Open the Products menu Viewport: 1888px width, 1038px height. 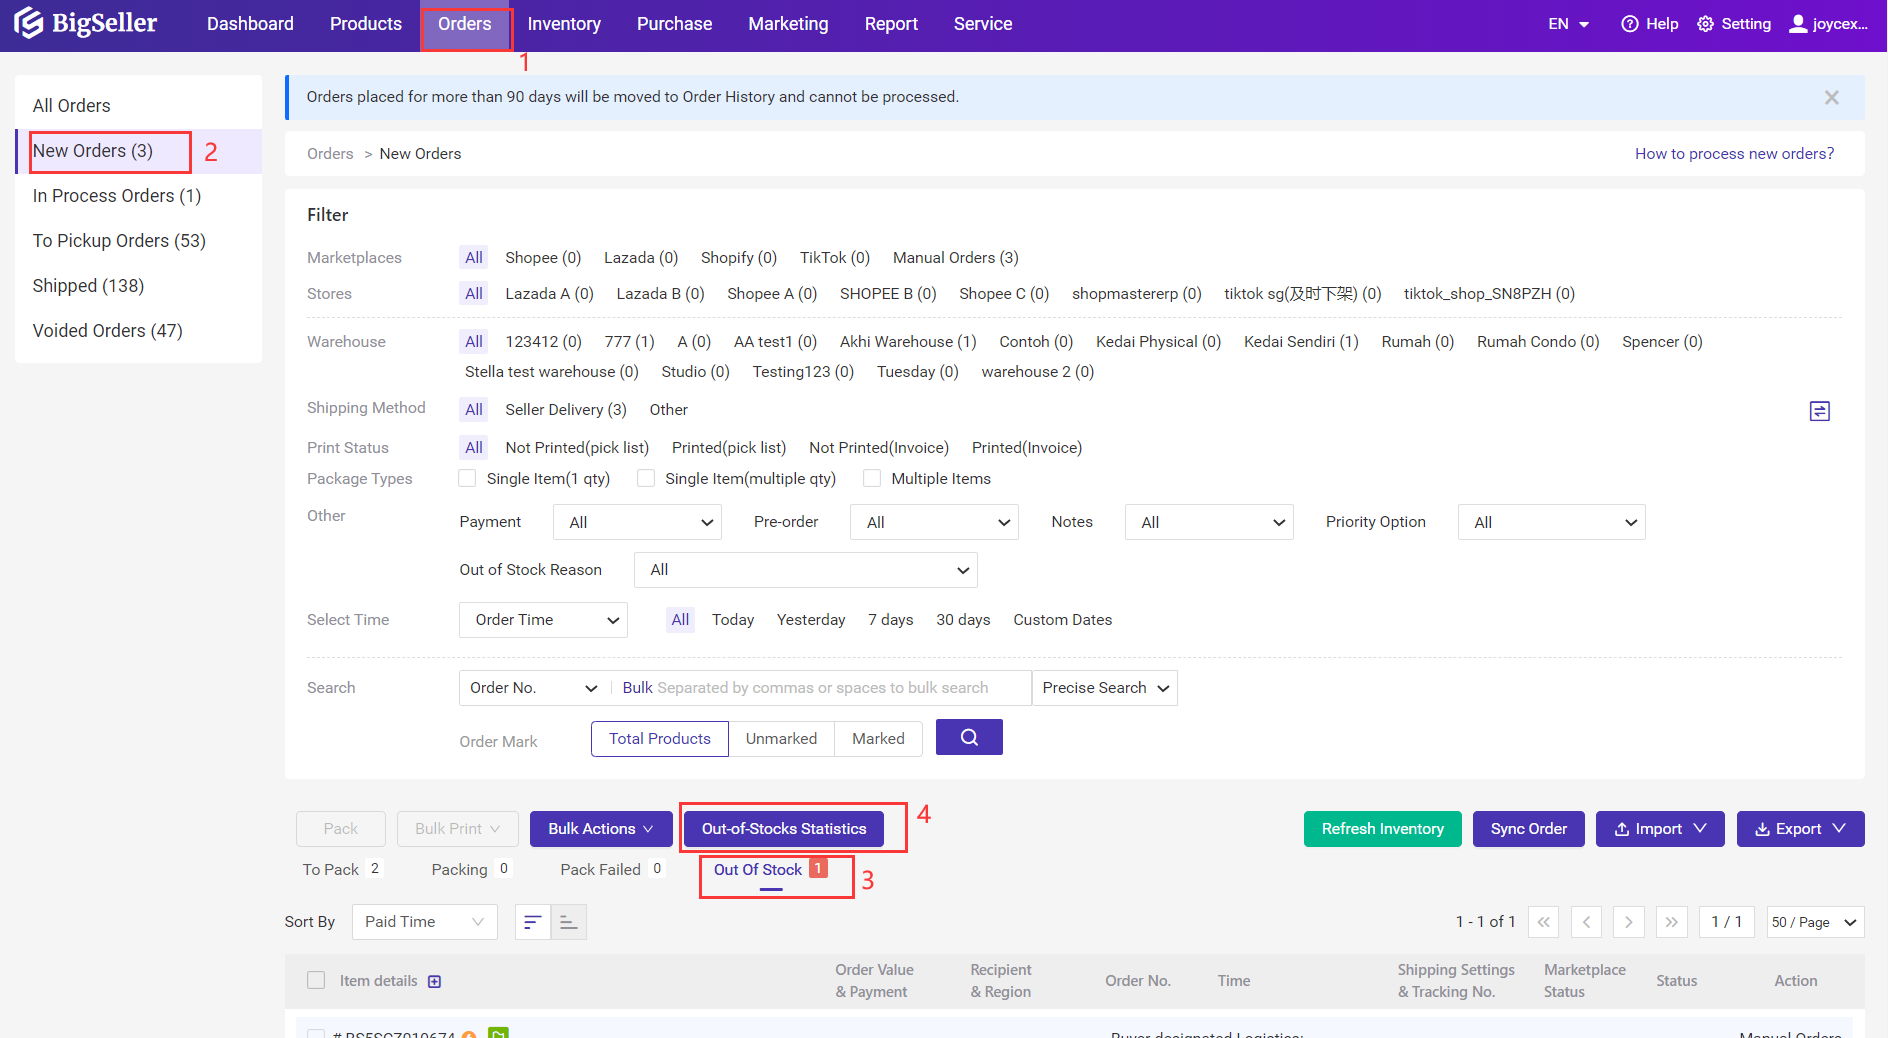366,24
